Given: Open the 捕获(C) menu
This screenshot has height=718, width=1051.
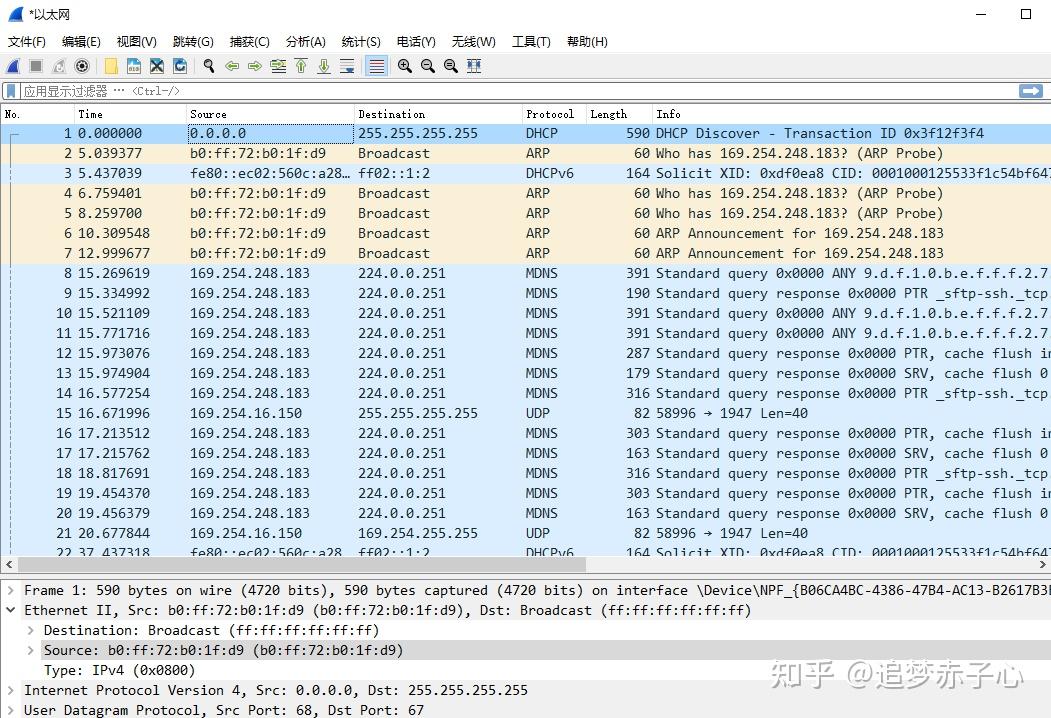Looking at the screenshot, I should [x=249, y=42].
